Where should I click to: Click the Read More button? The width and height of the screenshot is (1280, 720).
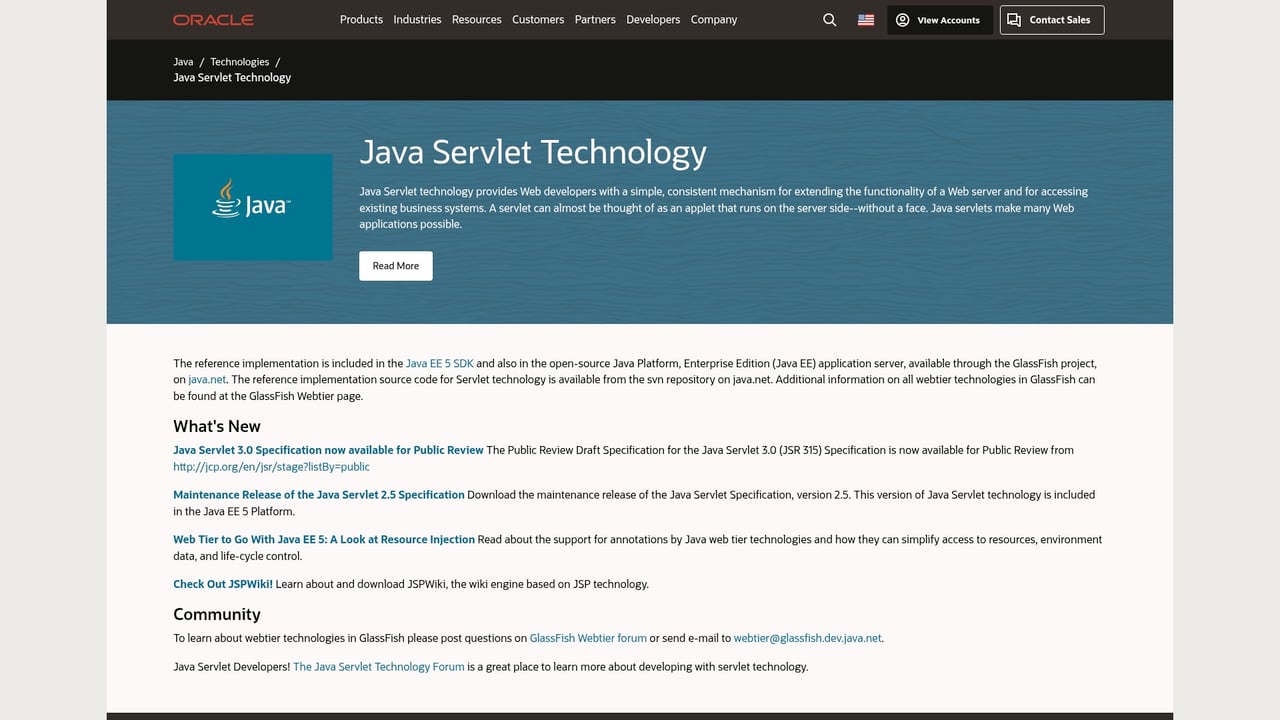pos(395,265)
